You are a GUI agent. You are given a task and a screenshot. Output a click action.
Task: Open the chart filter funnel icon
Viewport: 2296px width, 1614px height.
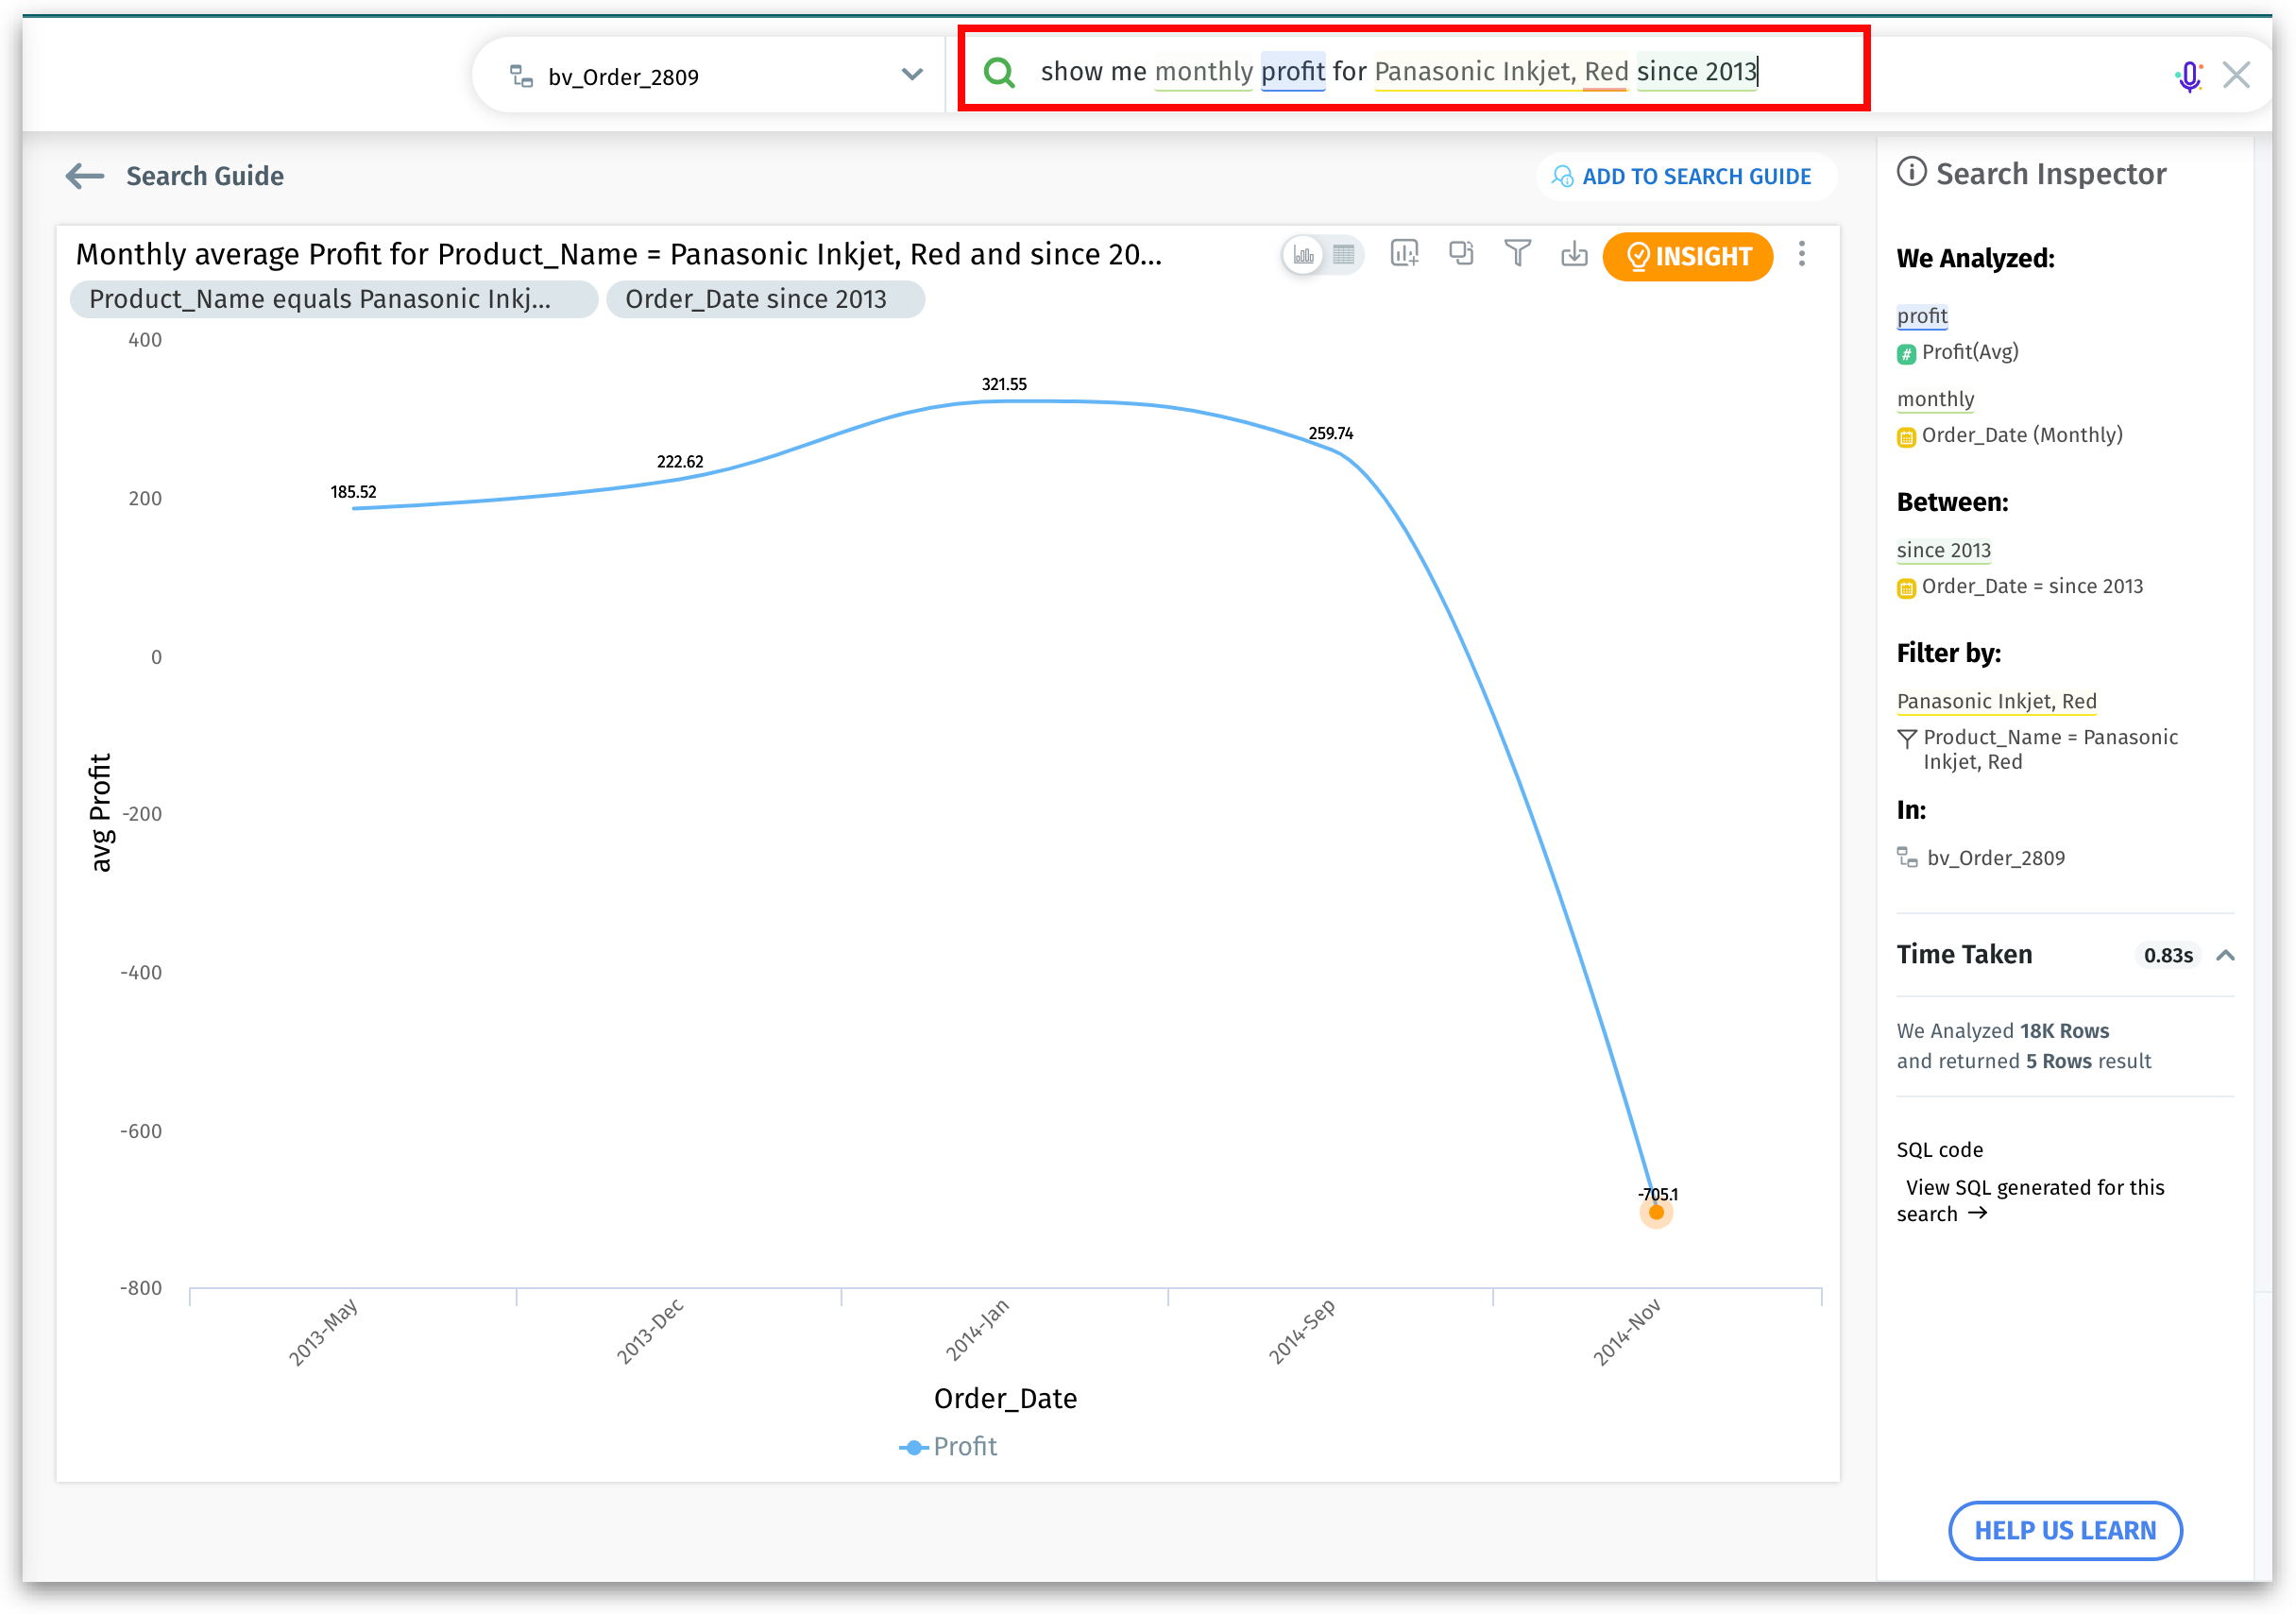click(1517, 254)
